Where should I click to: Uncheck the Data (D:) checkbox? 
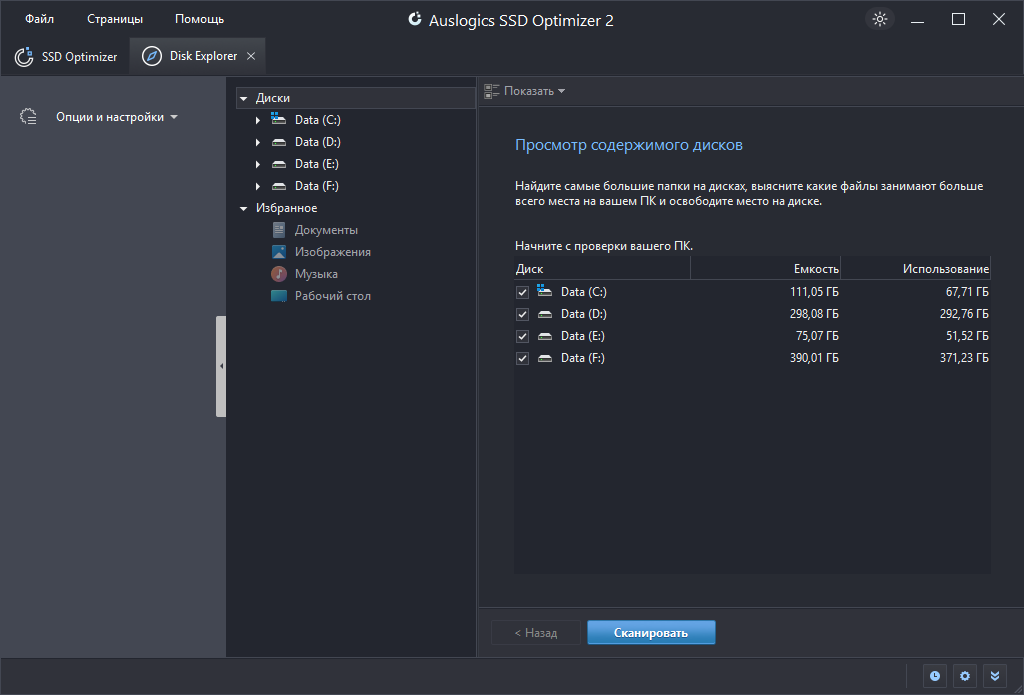pyautogui.click(x=522, y=314)
